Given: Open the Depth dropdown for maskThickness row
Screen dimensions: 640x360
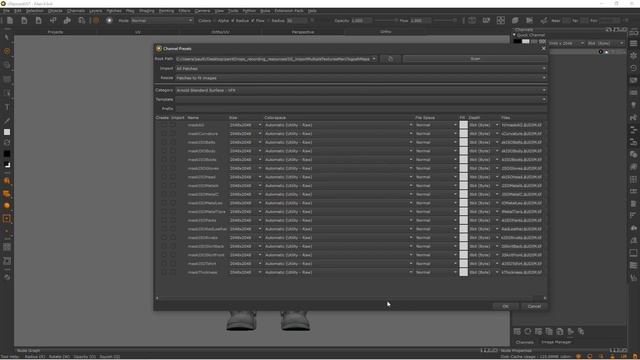Looking at the screenshot, I should (484, 272).
